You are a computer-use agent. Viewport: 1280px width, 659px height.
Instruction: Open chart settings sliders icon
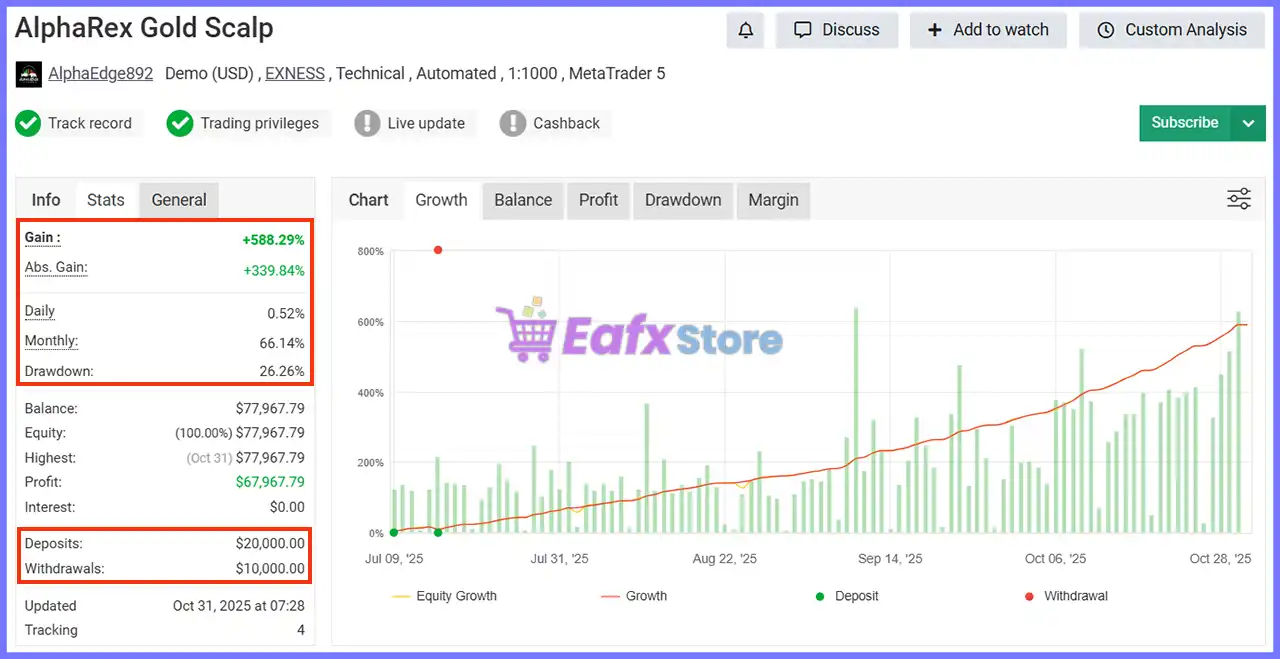coord(1239,199)
